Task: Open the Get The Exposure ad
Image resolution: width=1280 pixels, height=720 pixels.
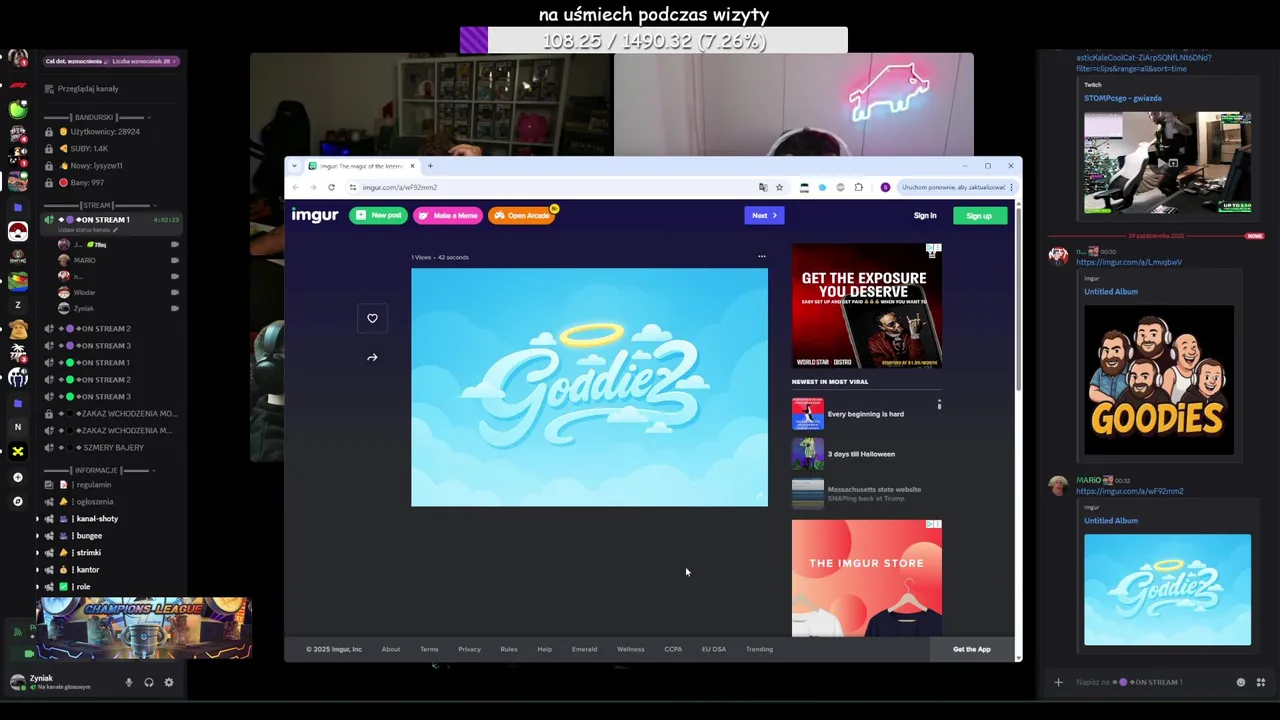Action: coord(866,306)
